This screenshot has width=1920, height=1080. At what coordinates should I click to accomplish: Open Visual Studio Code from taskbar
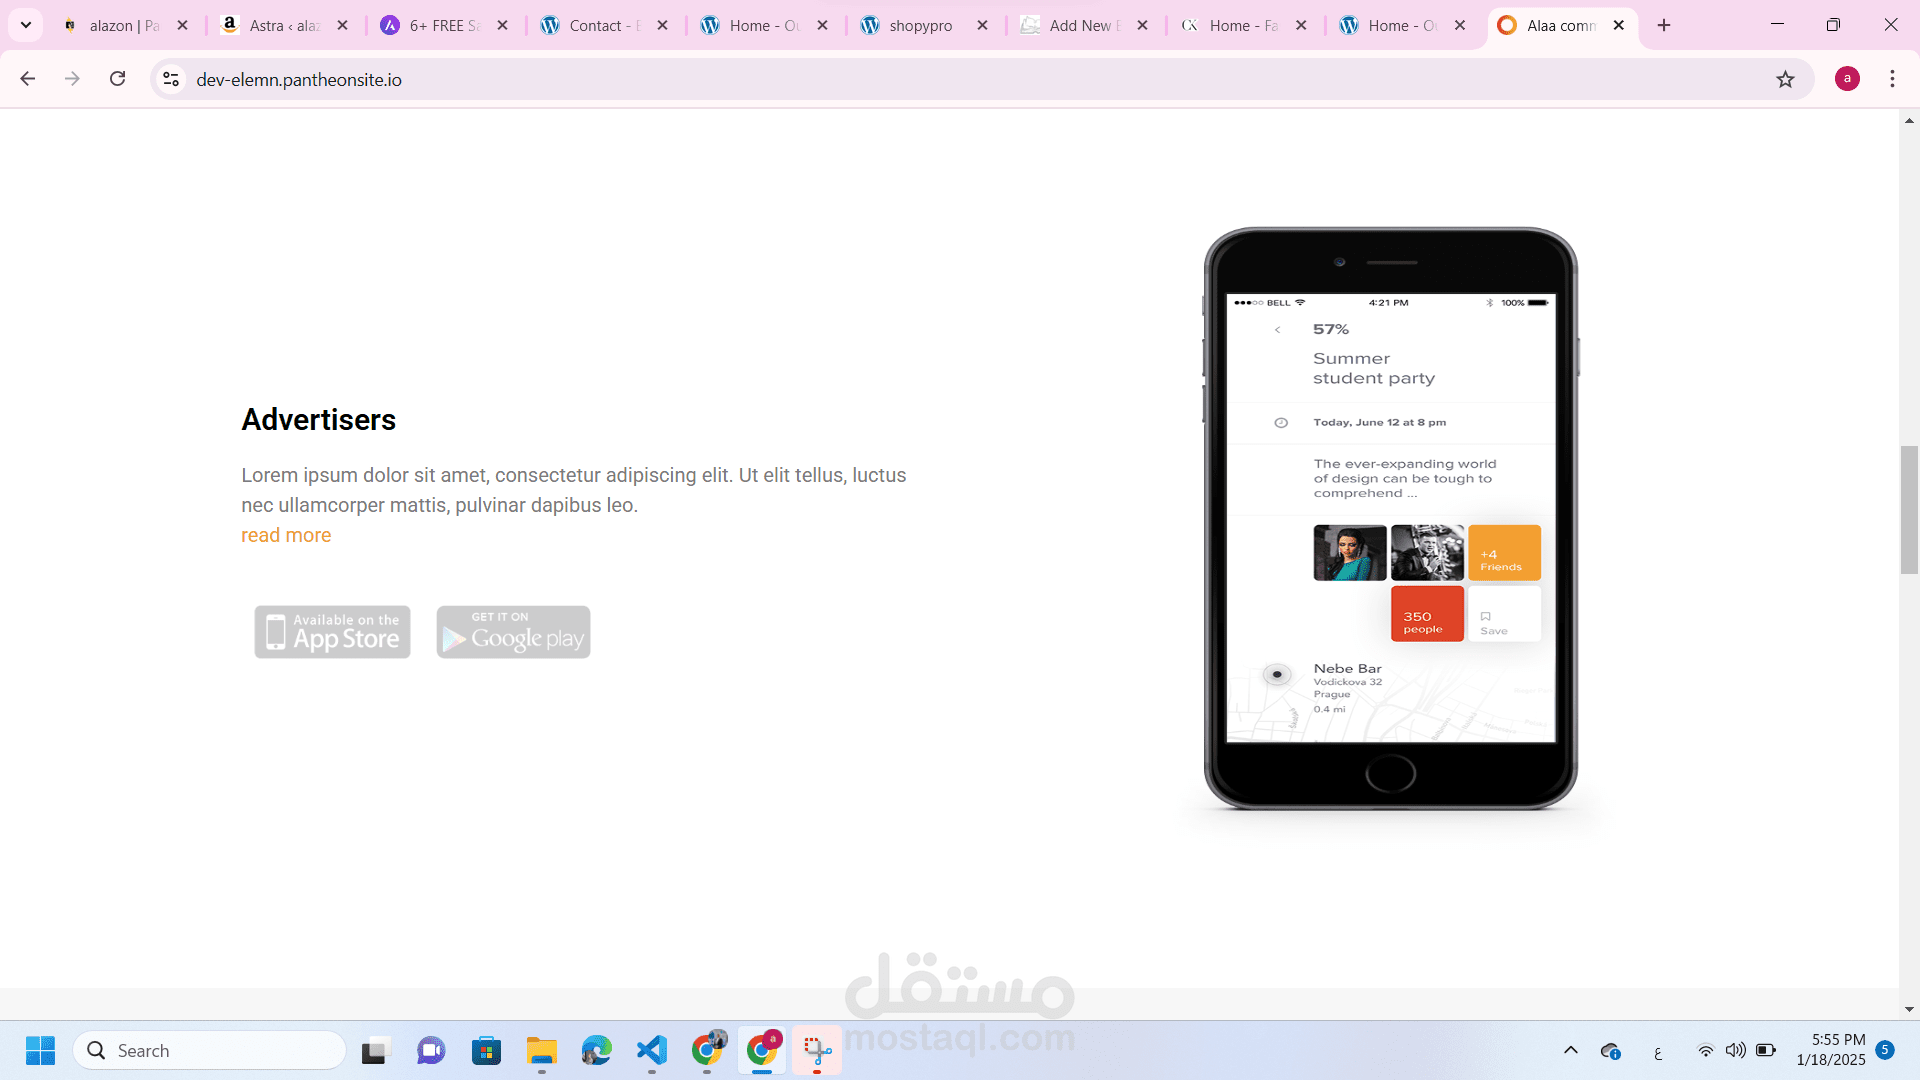point(652,1050)
